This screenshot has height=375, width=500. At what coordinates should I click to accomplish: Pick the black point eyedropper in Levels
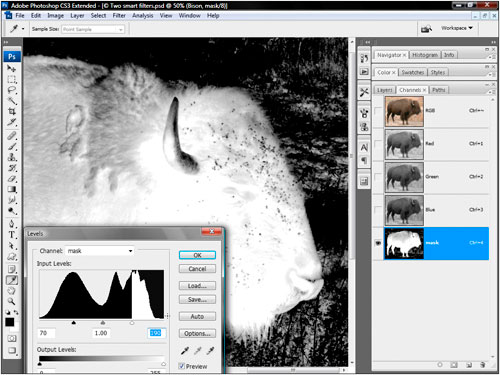(184, 350)
